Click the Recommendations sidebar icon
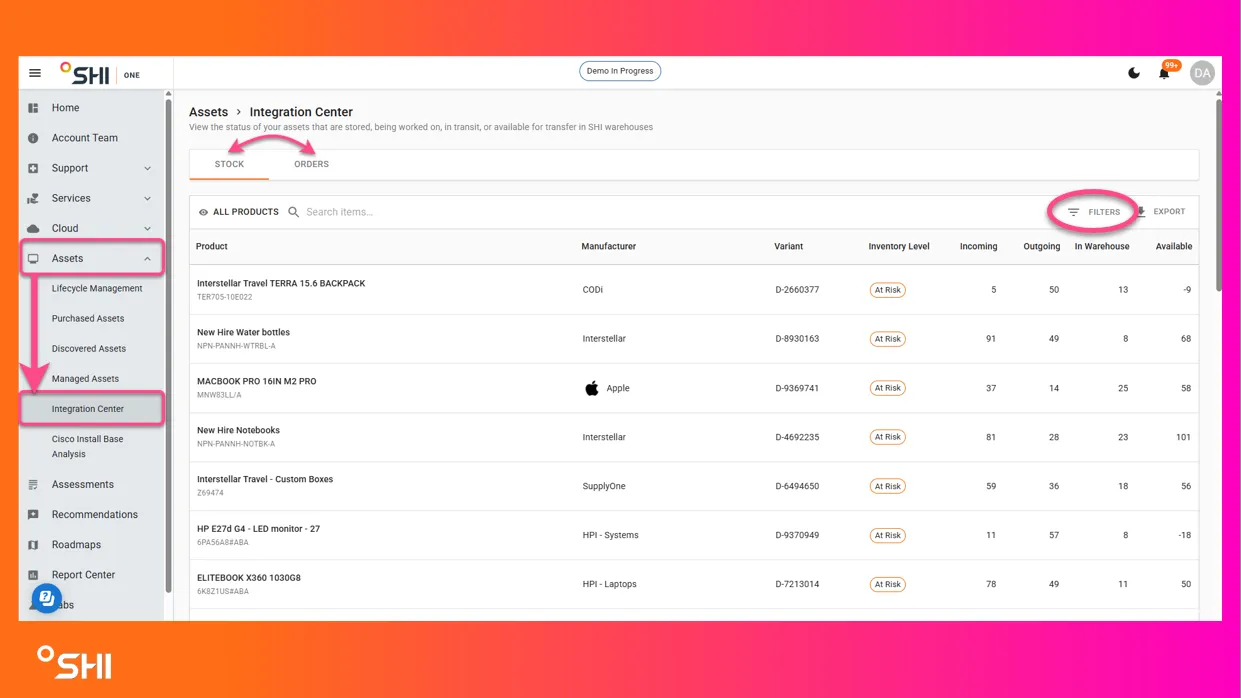This screenshot has width=1241, height=698. [x=33, y=514]
